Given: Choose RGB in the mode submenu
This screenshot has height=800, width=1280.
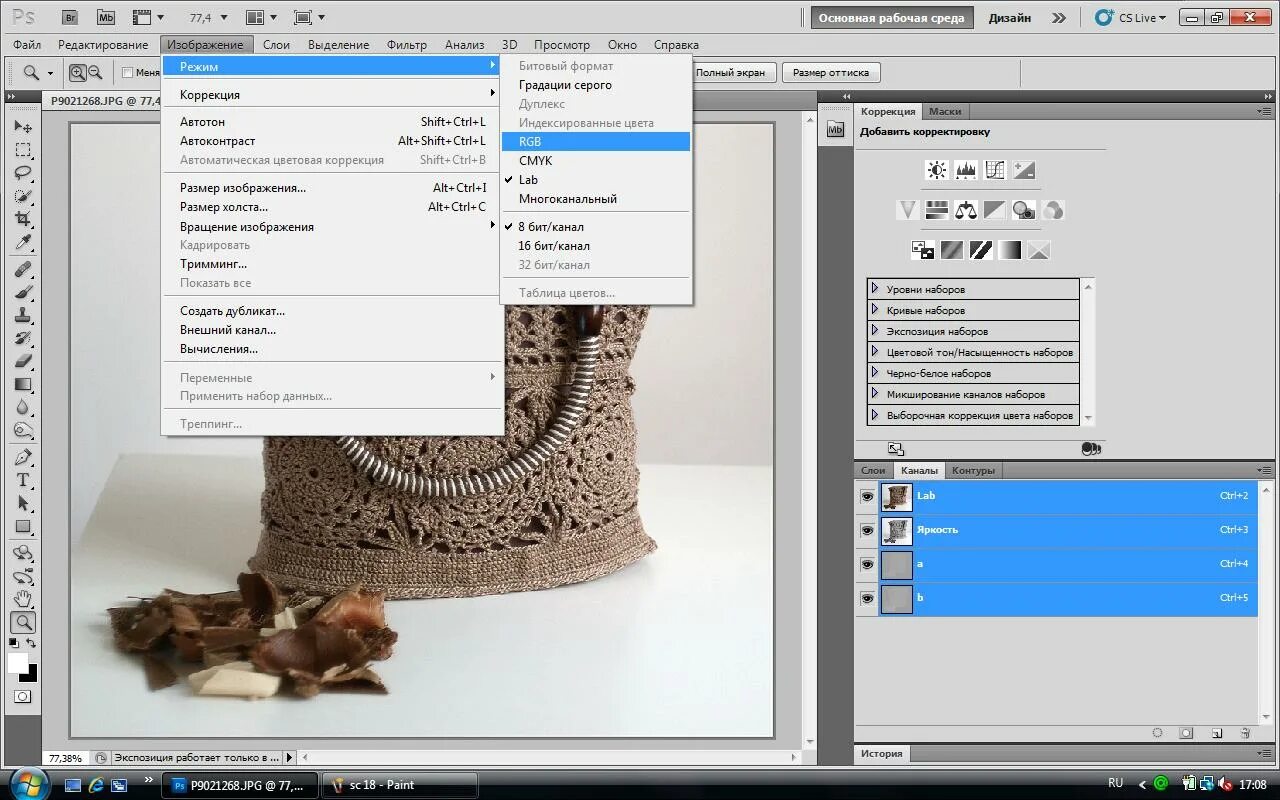Looking at the screenshot, I should point(596,142).
